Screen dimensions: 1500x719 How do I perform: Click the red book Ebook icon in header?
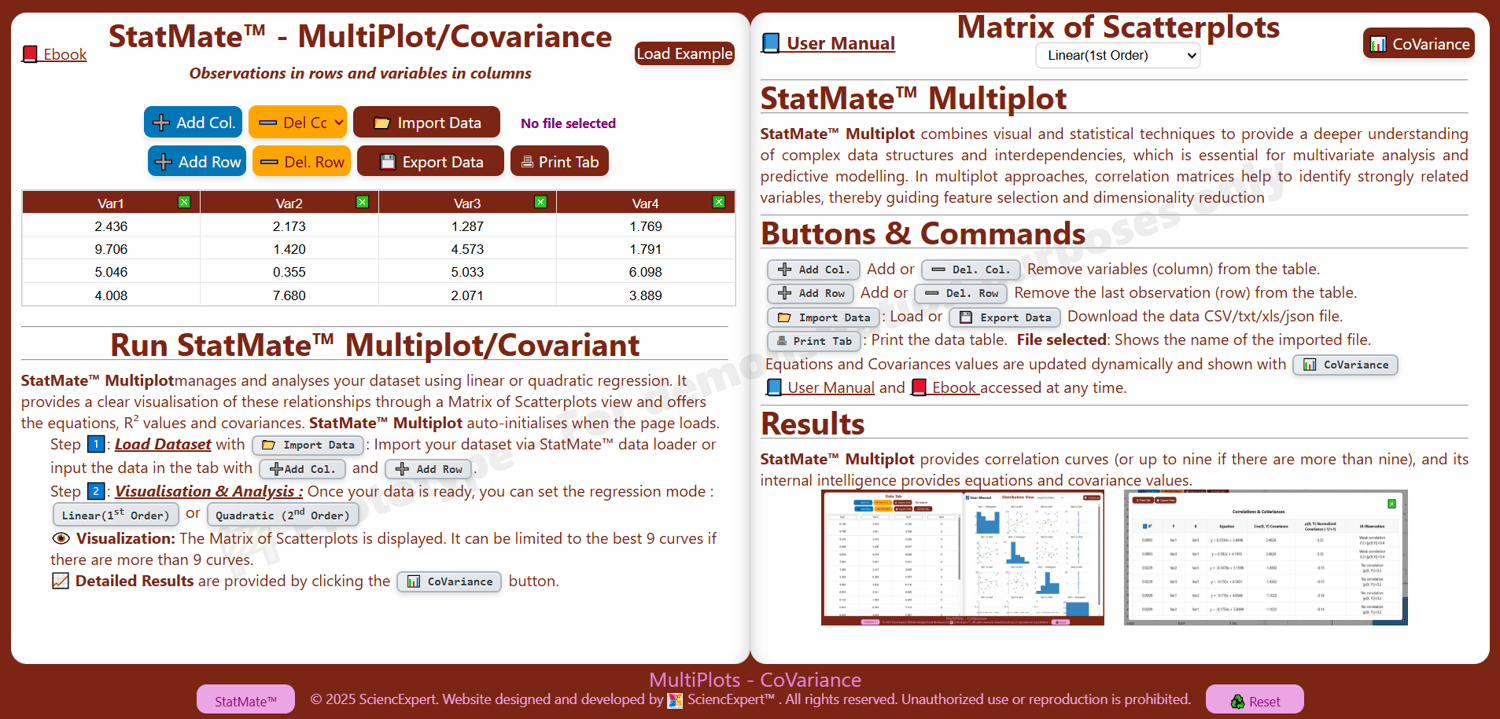(x=30, y=54)
